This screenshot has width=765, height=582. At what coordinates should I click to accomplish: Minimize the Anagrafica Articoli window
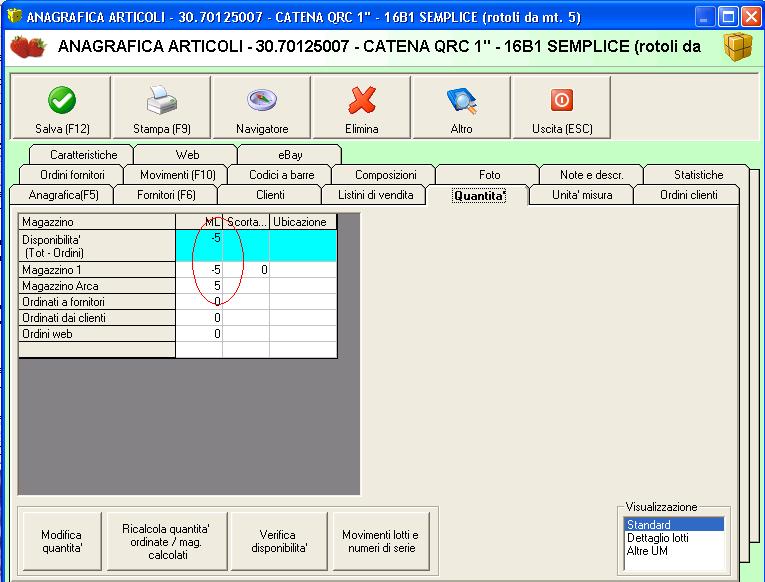pyautogui.click(x=704, y=17)
